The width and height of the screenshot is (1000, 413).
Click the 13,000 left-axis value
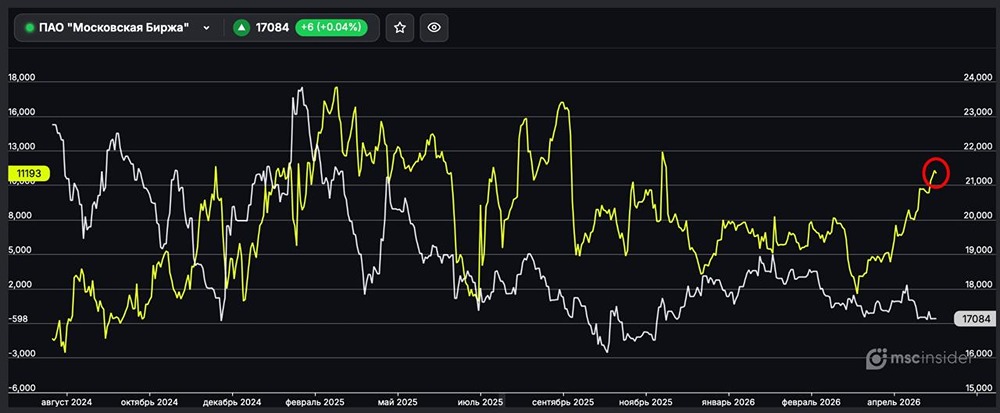[x=21, y=147]
